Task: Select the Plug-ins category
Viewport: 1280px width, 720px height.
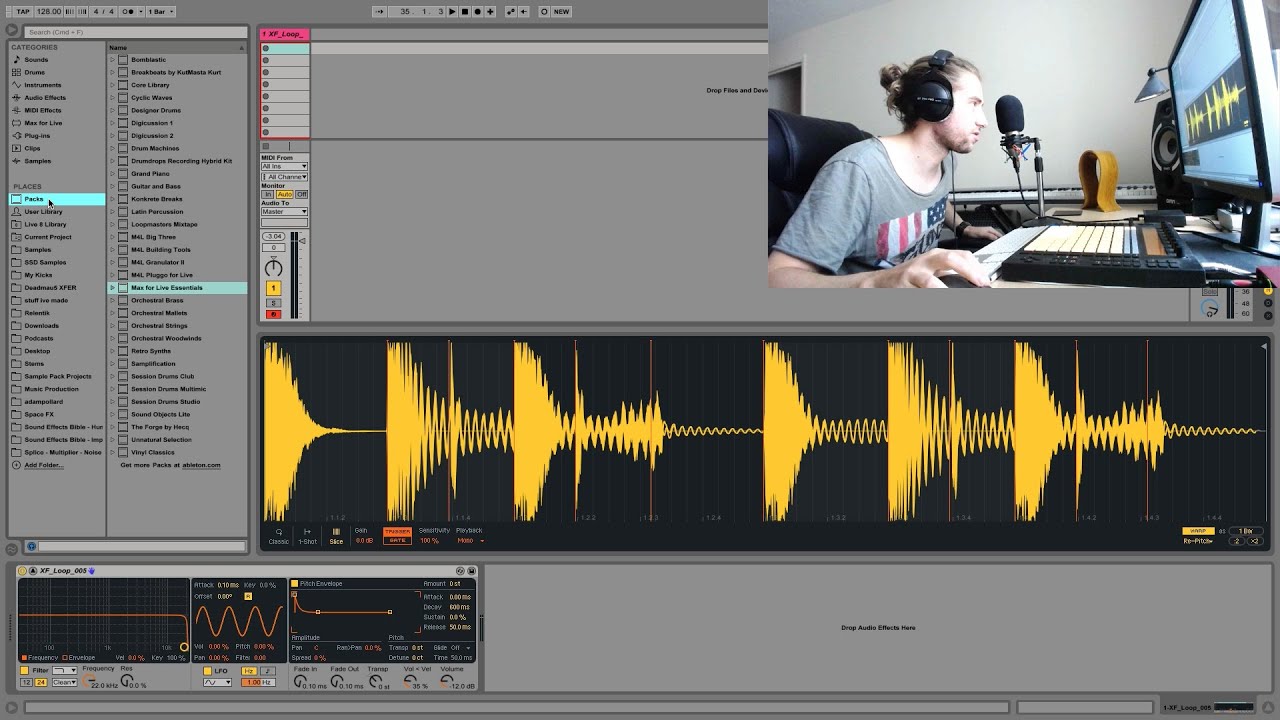Action: (x=37, y=136)
